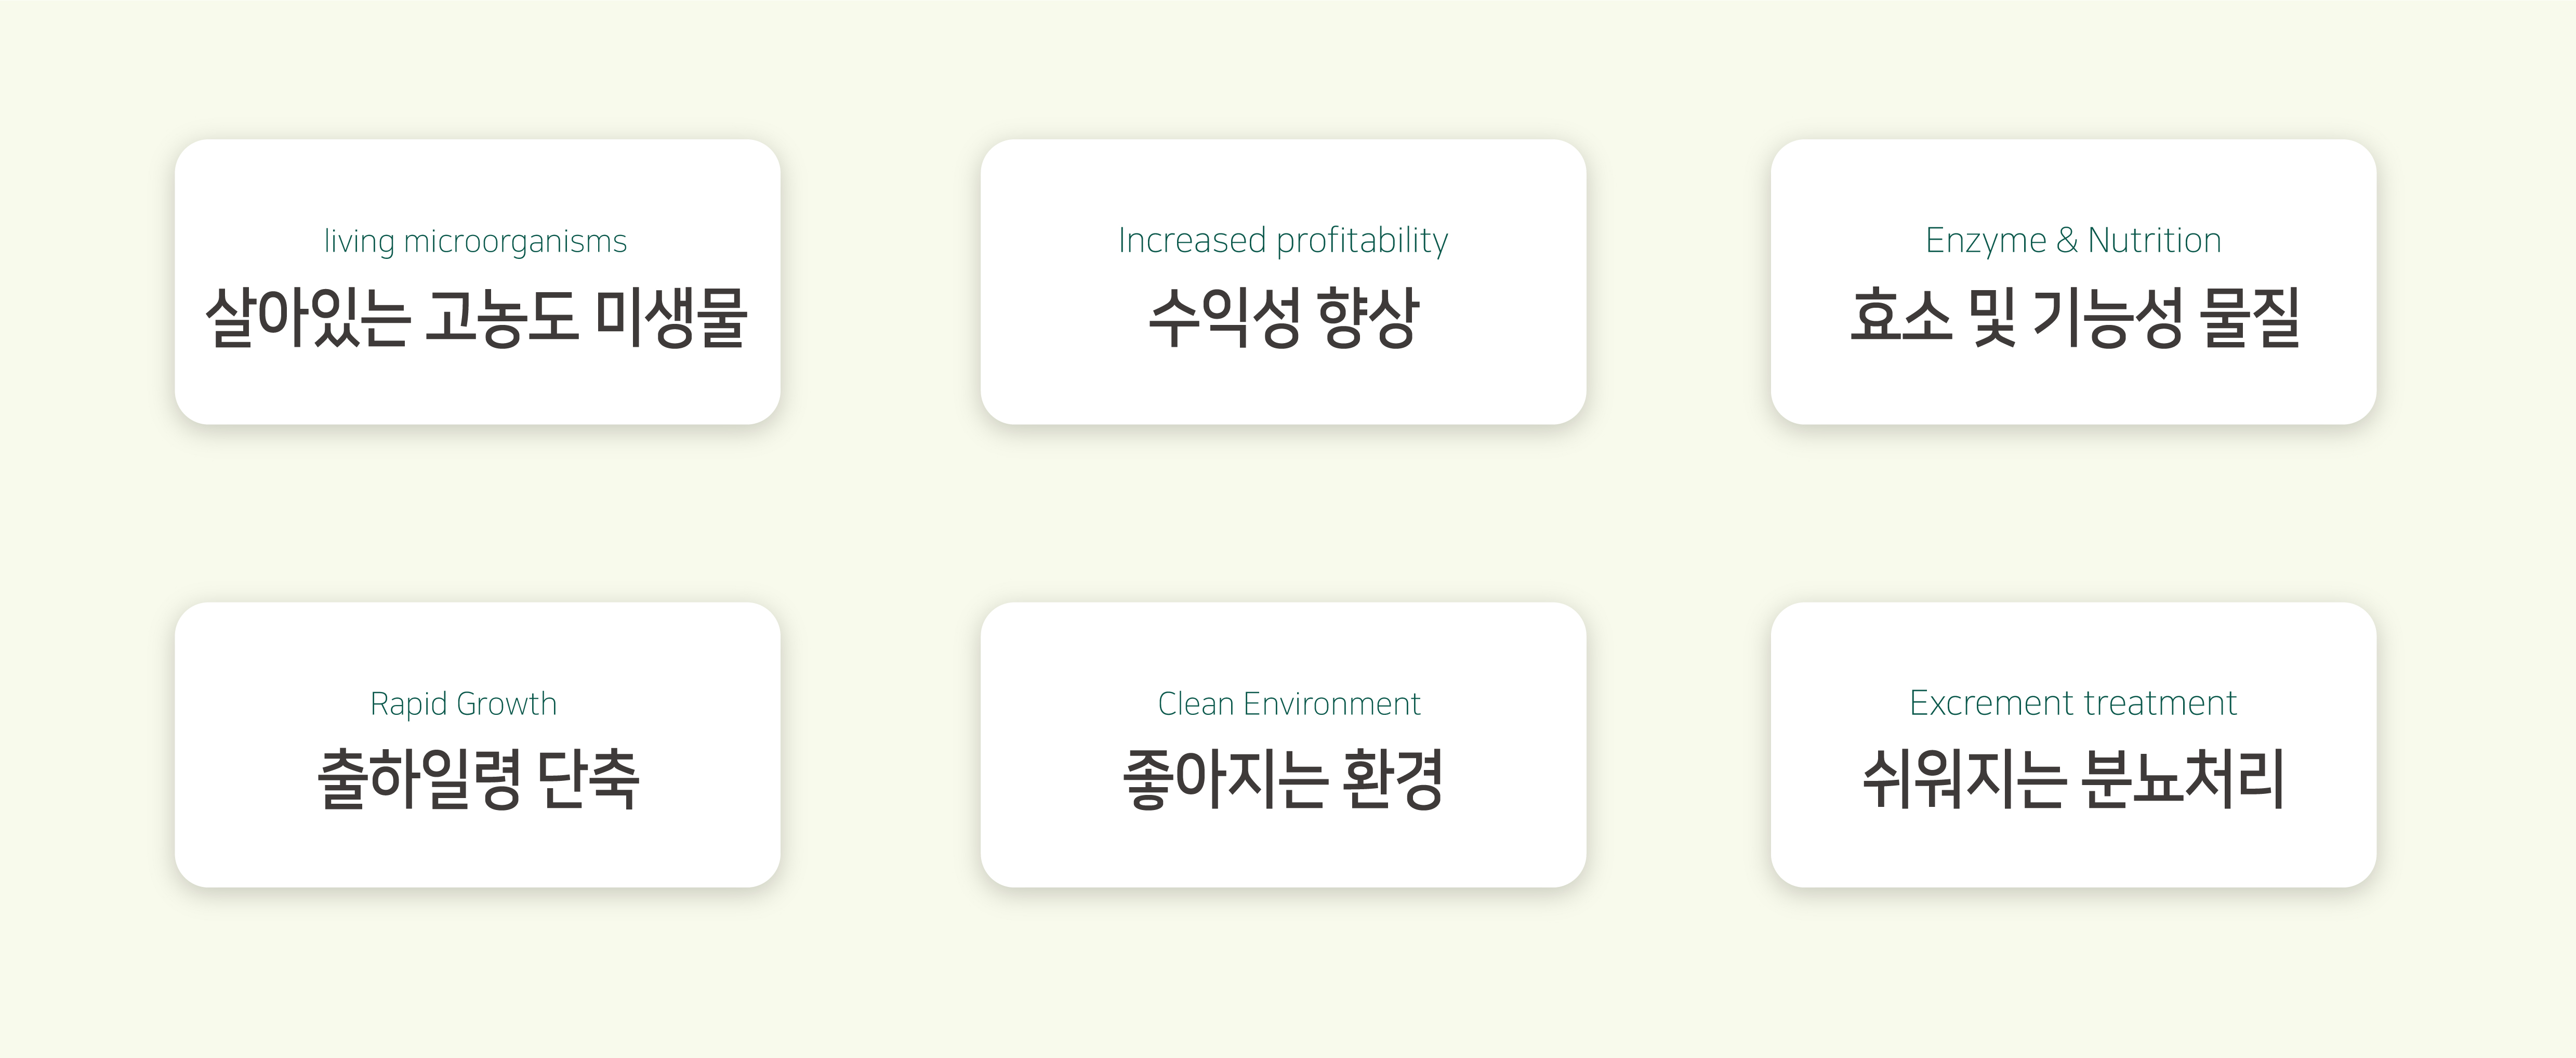Click the 효소 및 기능성 물질 heading

pos(2074,317)
